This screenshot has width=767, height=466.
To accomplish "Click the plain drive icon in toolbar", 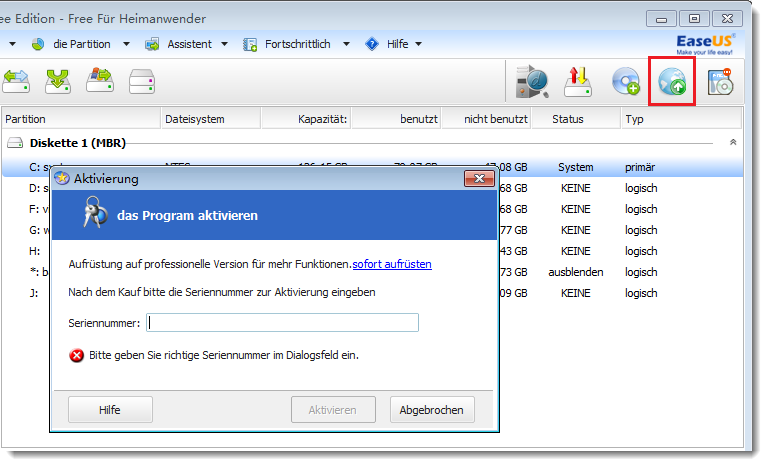I will point(142,80).
